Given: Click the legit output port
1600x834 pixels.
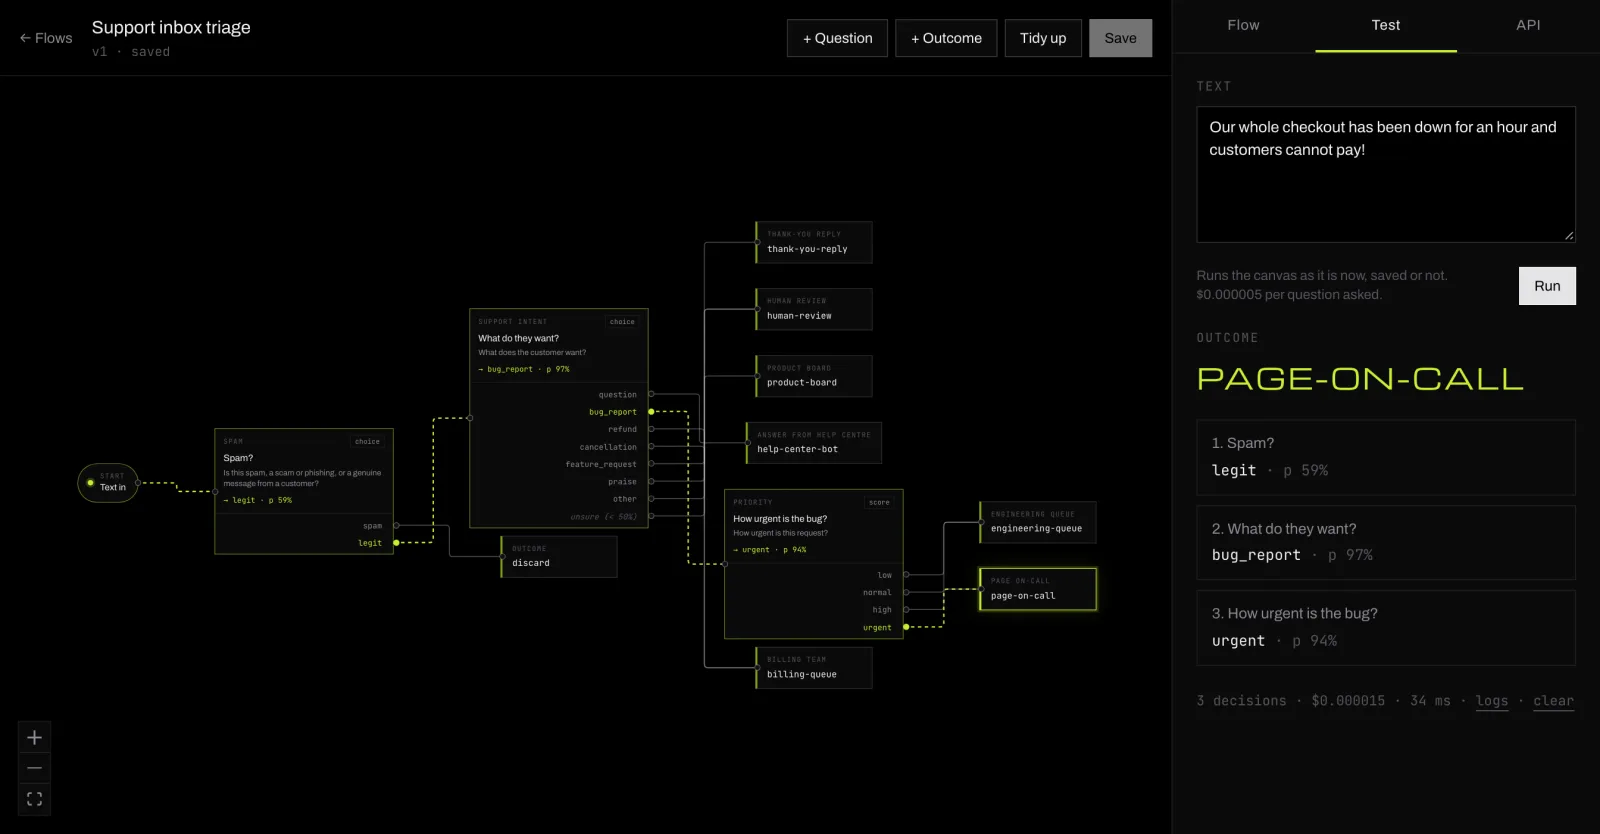Looking at the screenshot, I should coord(396,543).
